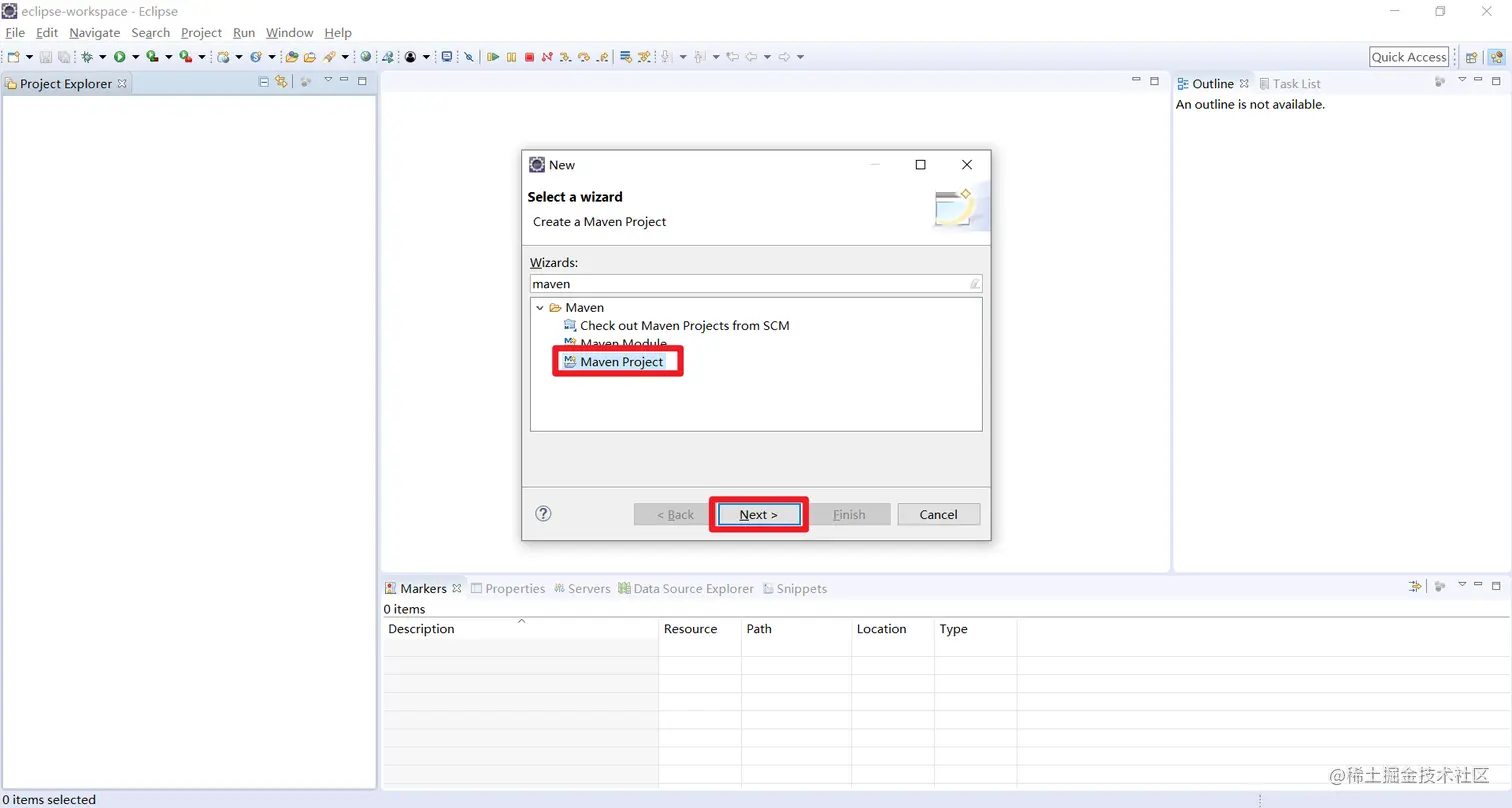Click the Location column header in Markers
The image size is (1512, 808).
[892, 629]
